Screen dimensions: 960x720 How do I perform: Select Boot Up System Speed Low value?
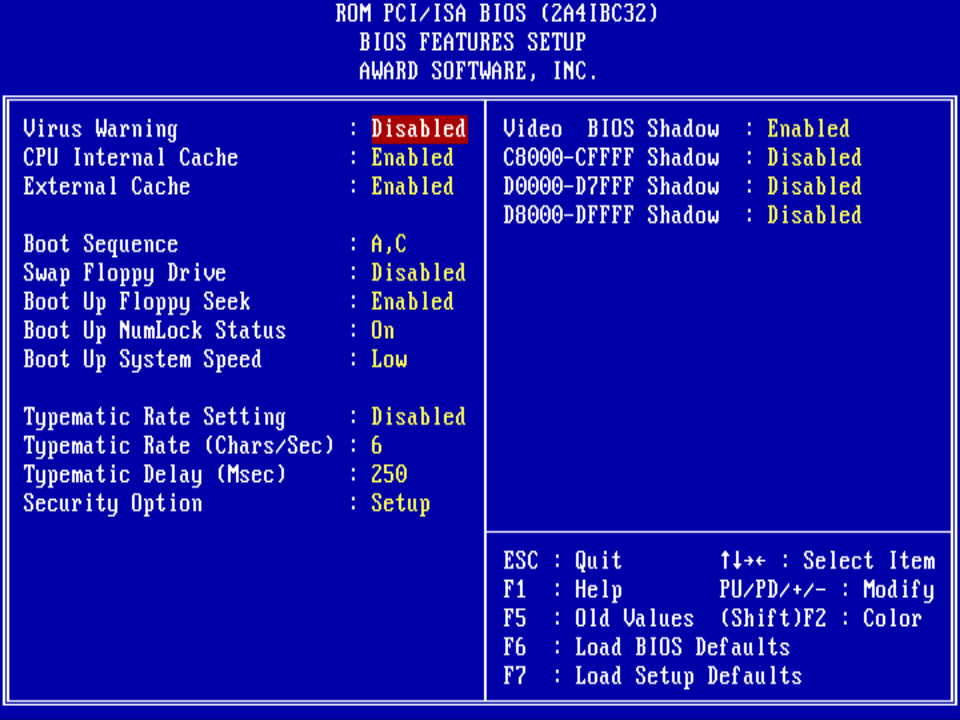coord(389,359)
